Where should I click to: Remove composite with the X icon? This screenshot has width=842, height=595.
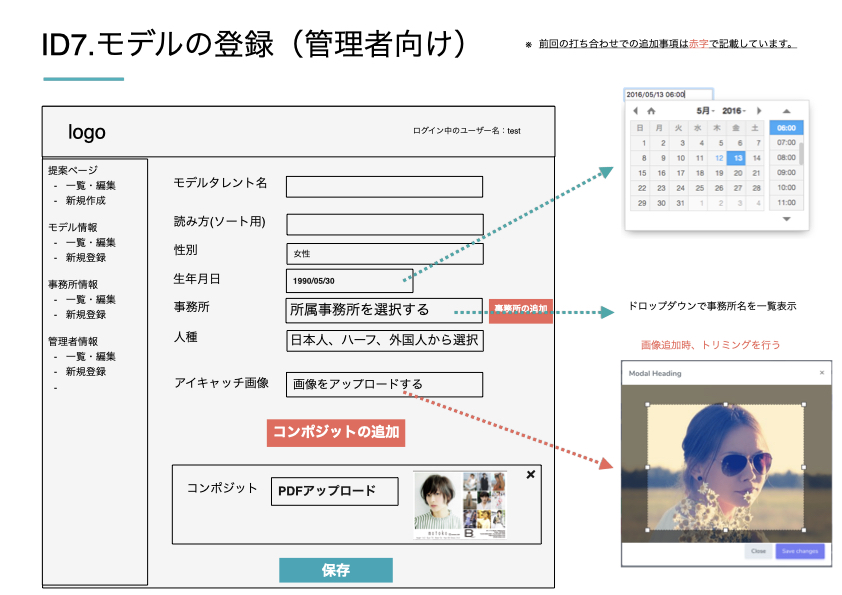530,474
